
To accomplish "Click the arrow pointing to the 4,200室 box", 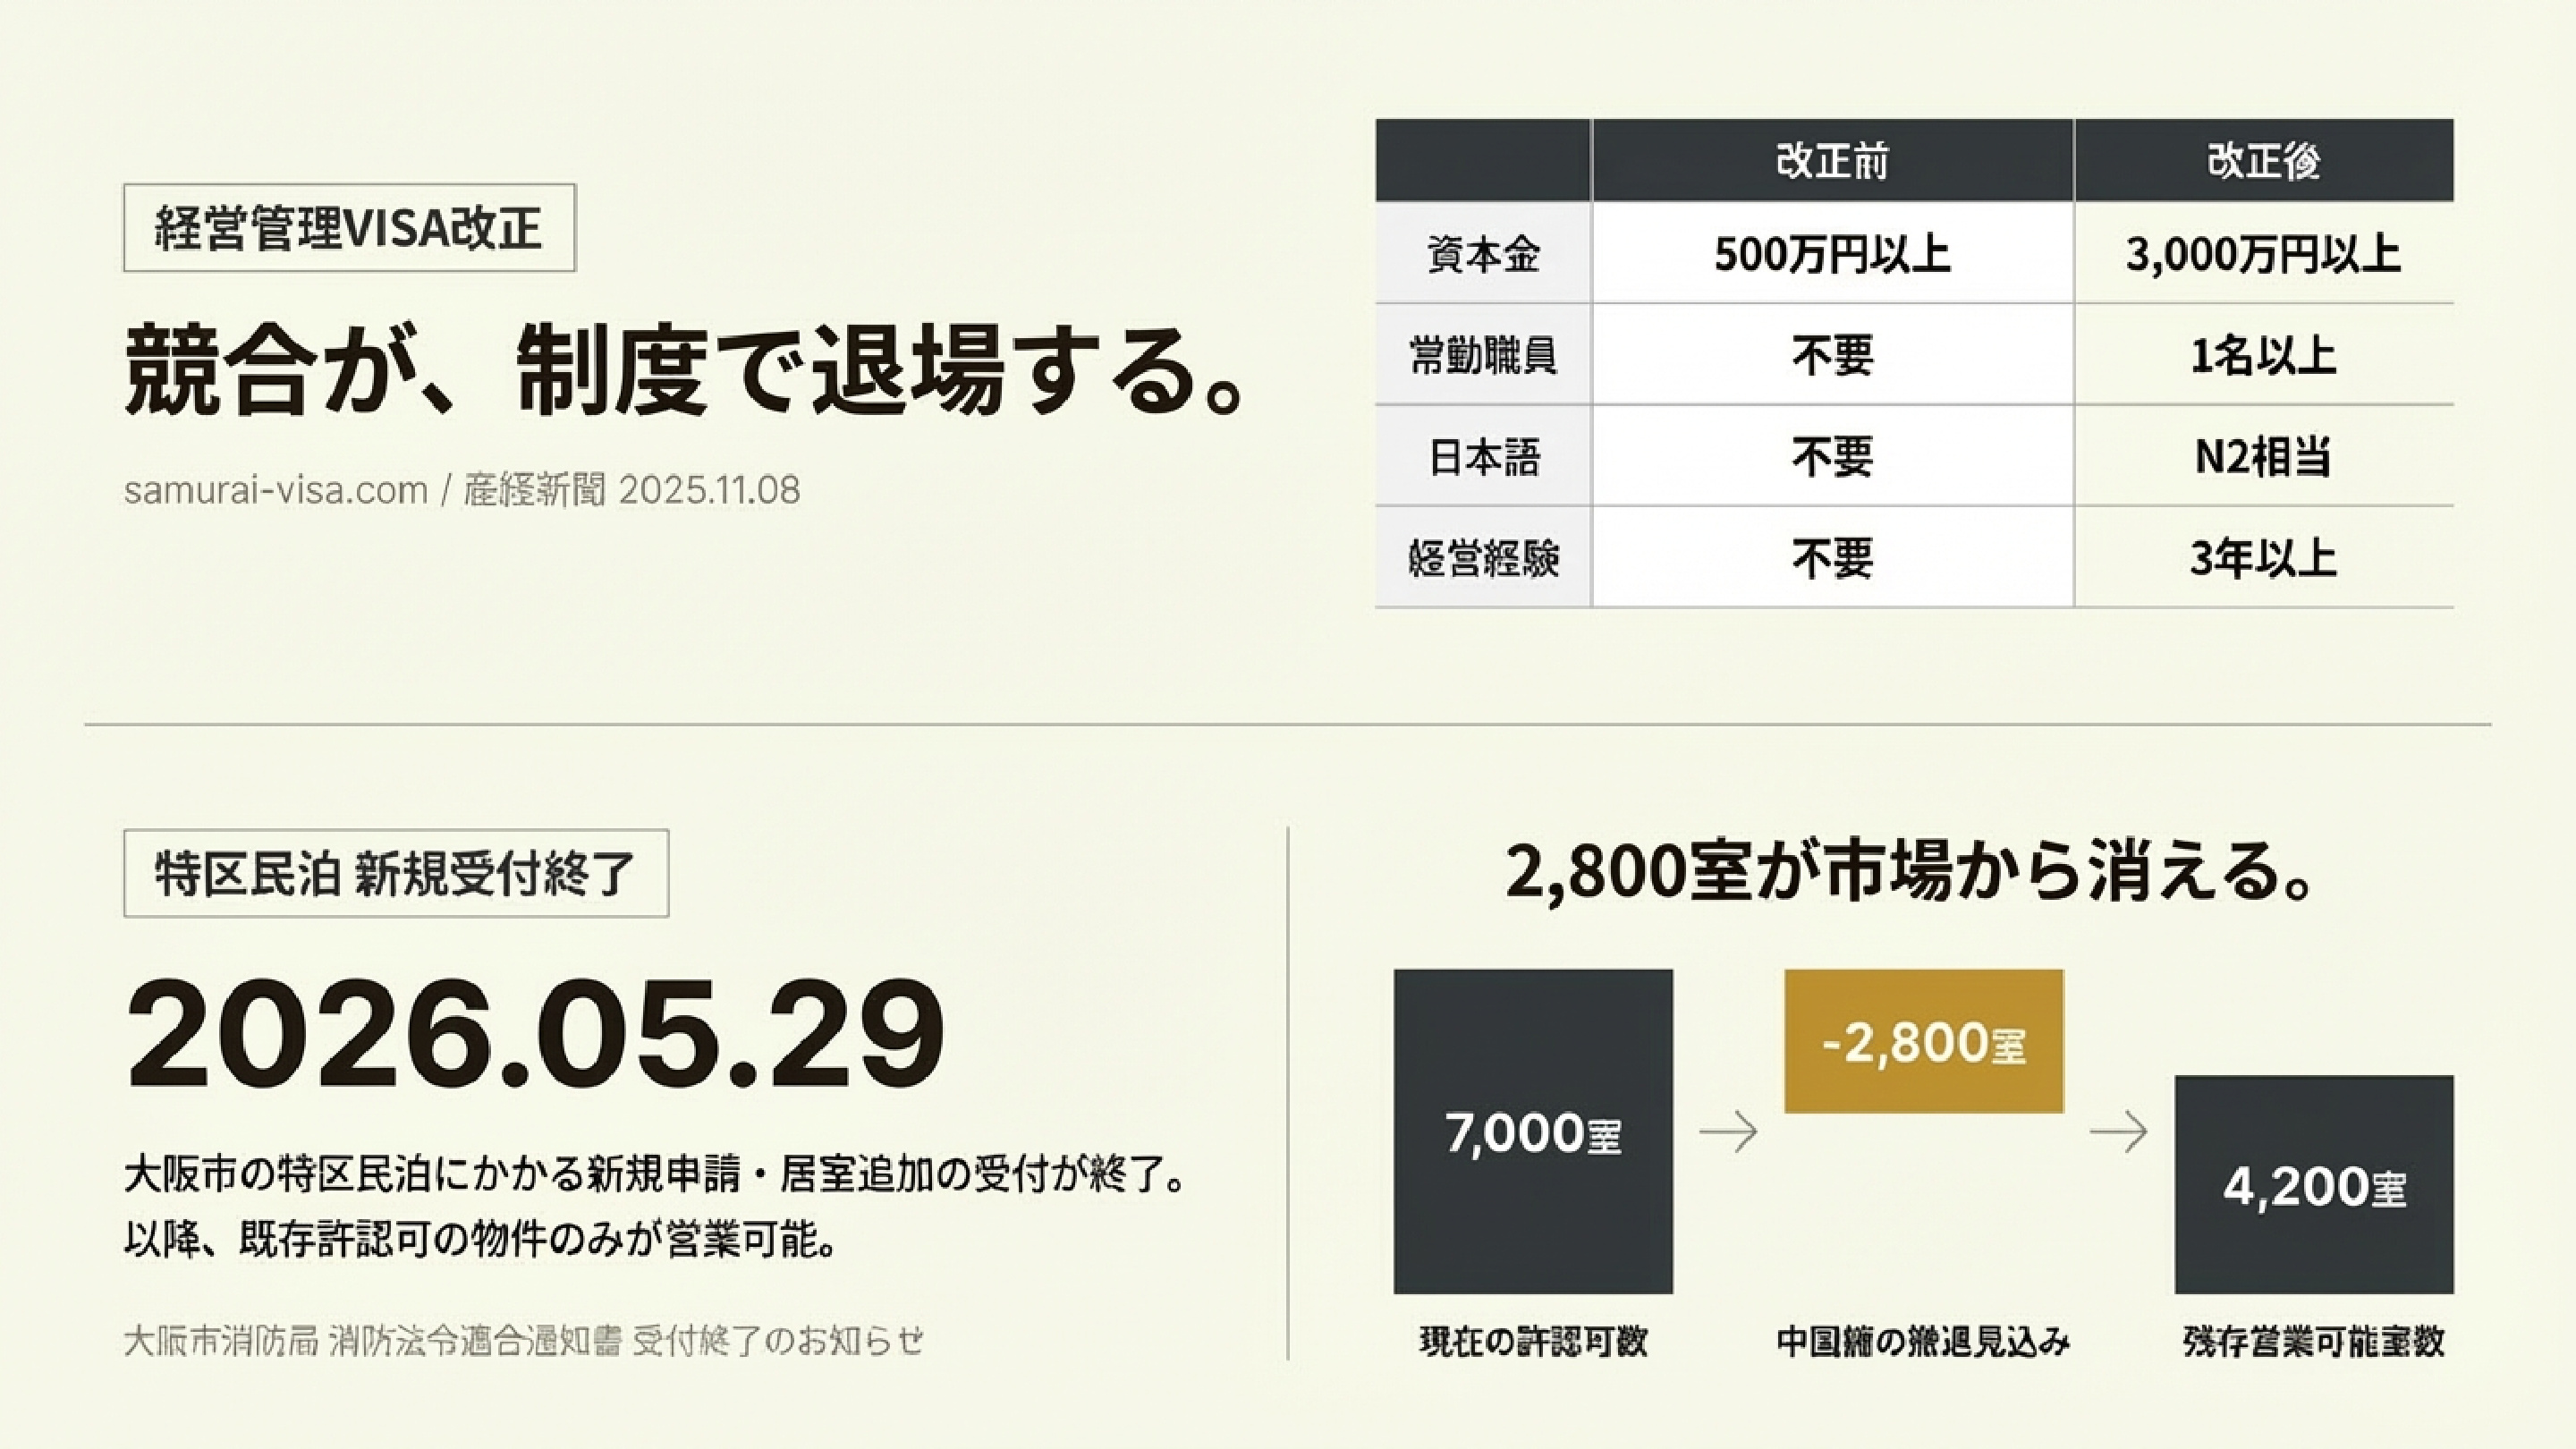I will [2118, 1132].
